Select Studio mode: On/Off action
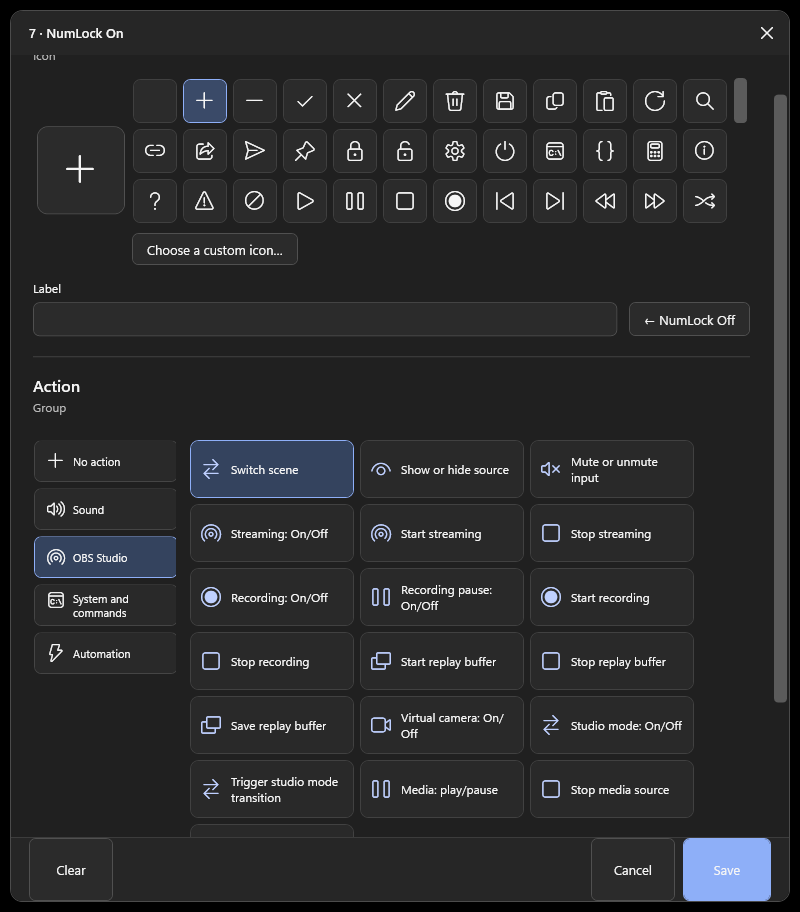This screenshot has width=800, height=912. pyautogui.click(x=611, y=725)
